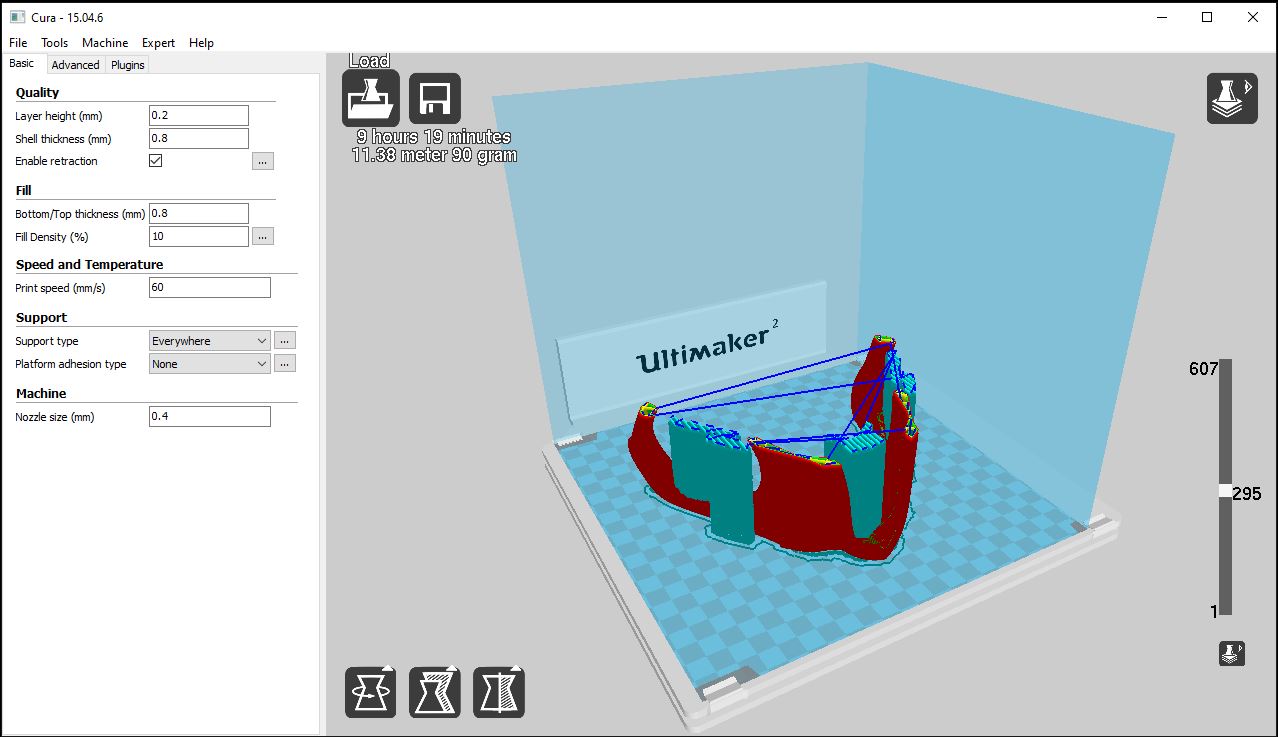Open the View mode icon at top right

1231,98
